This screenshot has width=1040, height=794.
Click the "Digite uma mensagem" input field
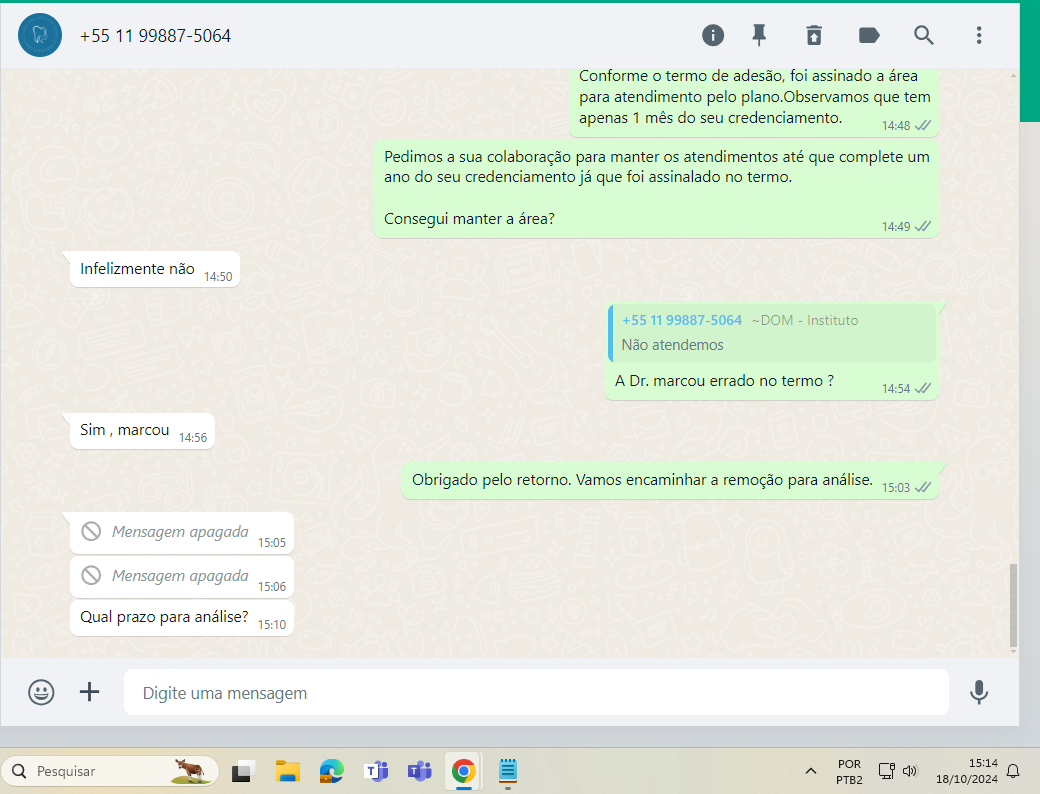point(535,693)
